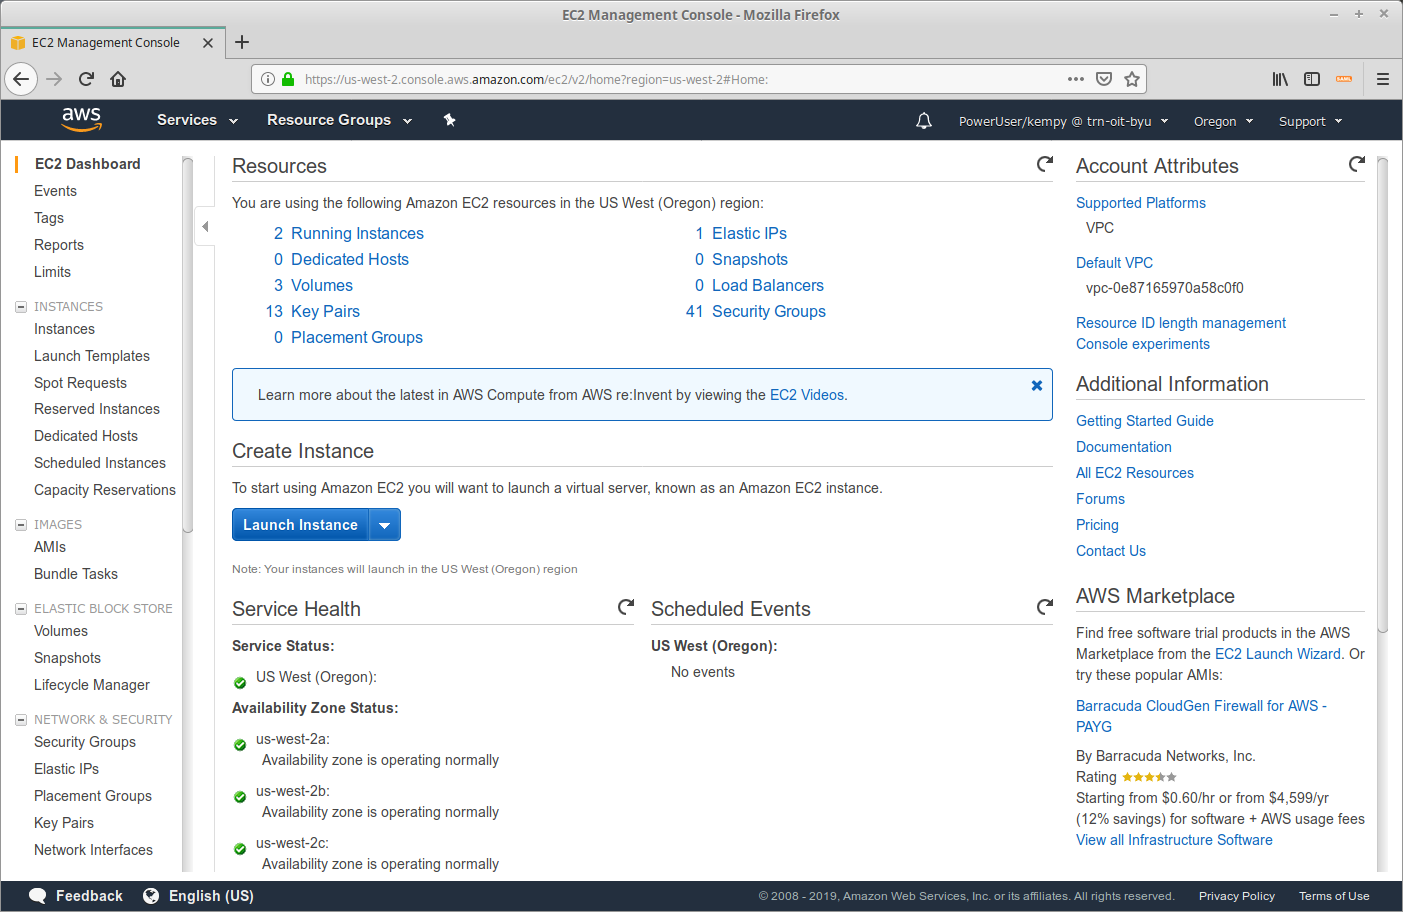Open the Privacy Policy footer link
Screen dimensions: 1403x912
1237,896
